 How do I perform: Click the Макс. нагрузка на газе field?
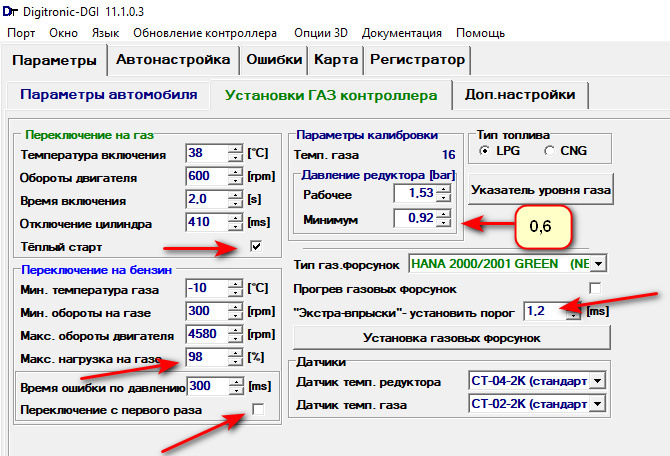click(x=207, y=357)
